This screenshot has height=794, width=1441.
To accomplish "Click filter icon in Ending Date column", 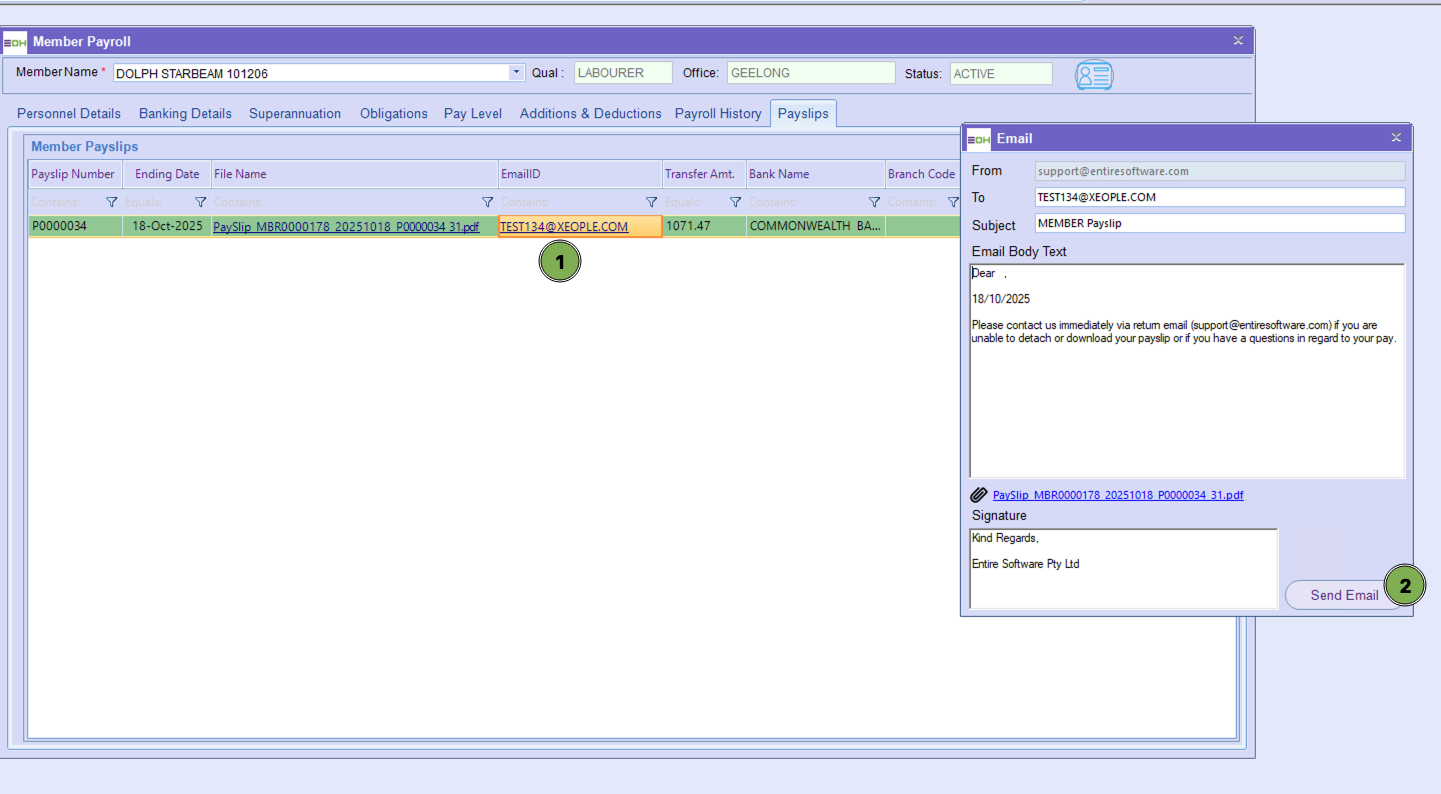I will tap(200, 202).
